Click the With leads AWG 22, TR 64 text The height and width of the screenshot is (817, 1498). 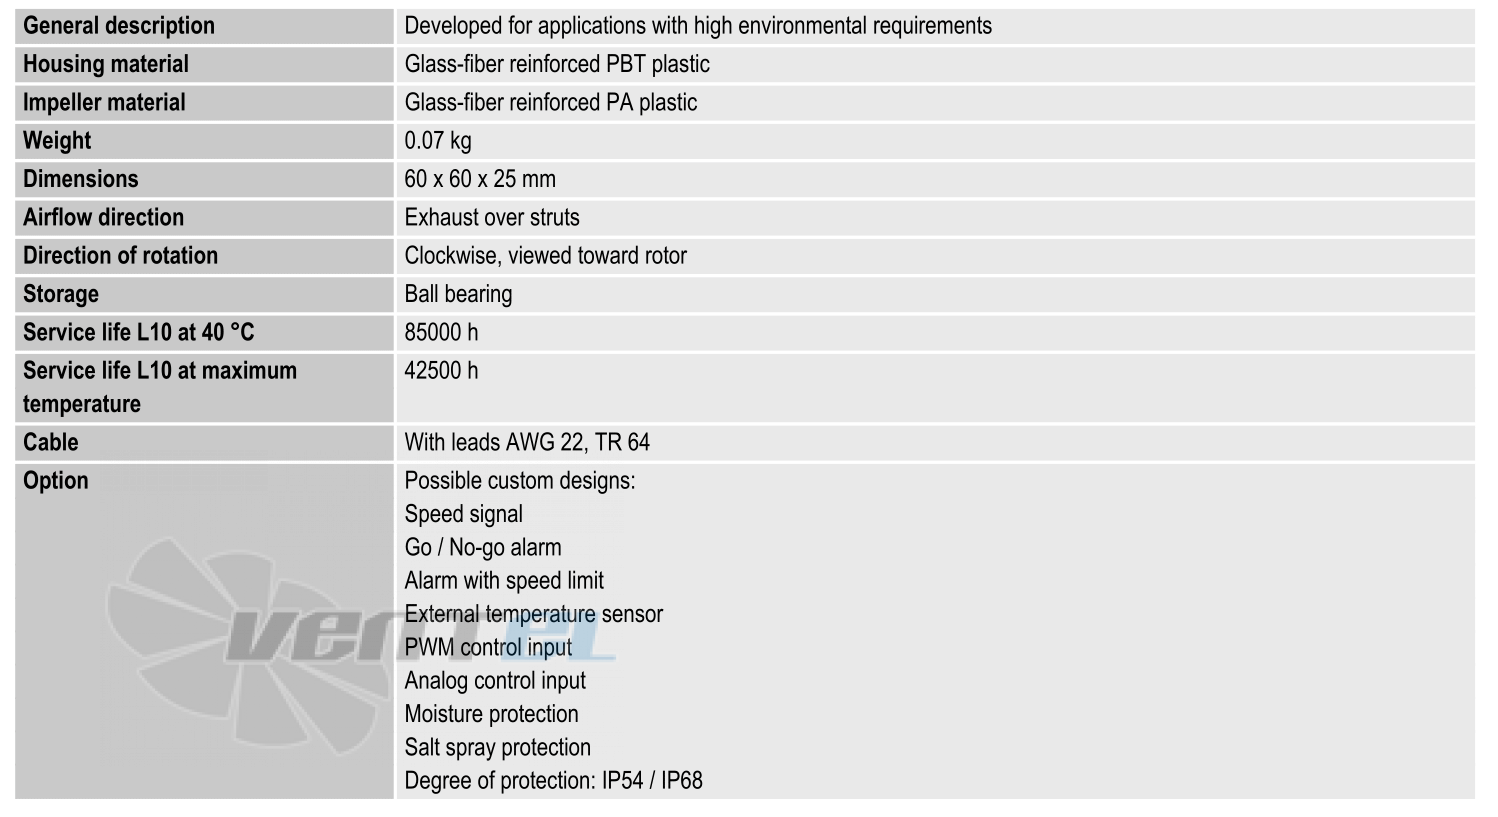[527, 442]
